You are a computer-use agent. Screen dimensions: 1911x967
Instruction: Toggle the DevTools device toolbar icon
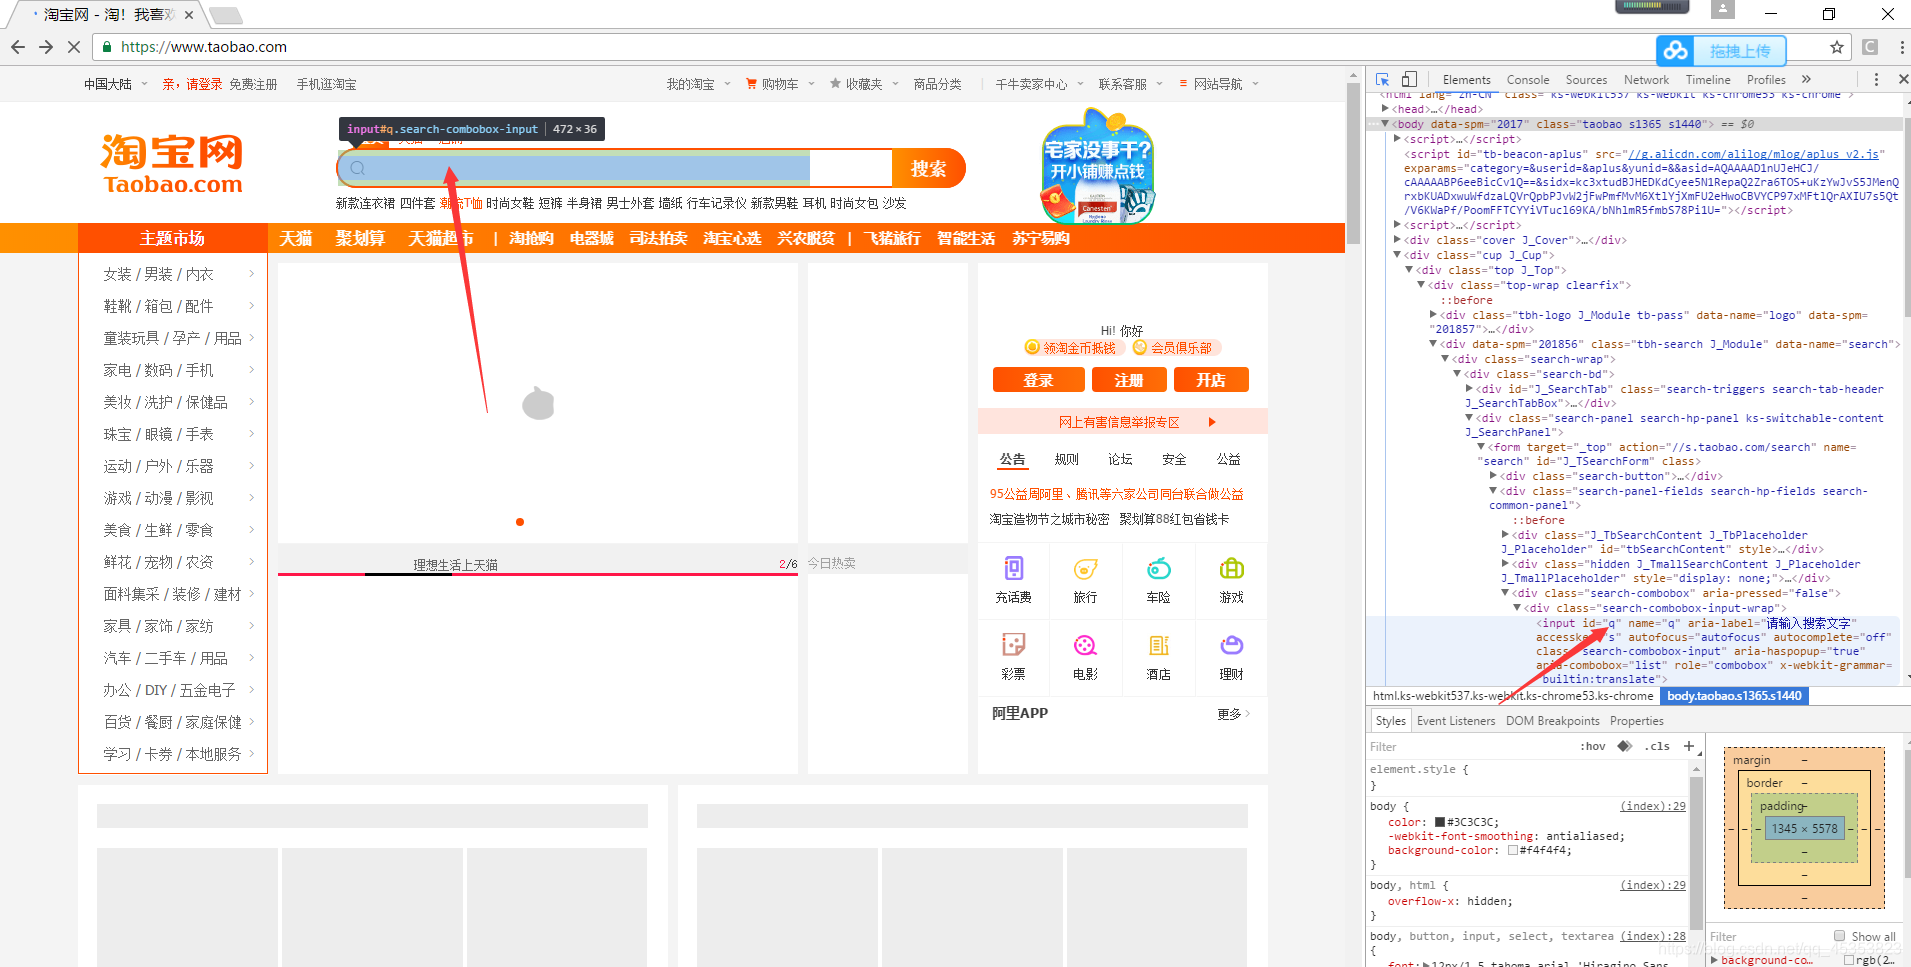pyautogui.click(x=1409, y=79)
